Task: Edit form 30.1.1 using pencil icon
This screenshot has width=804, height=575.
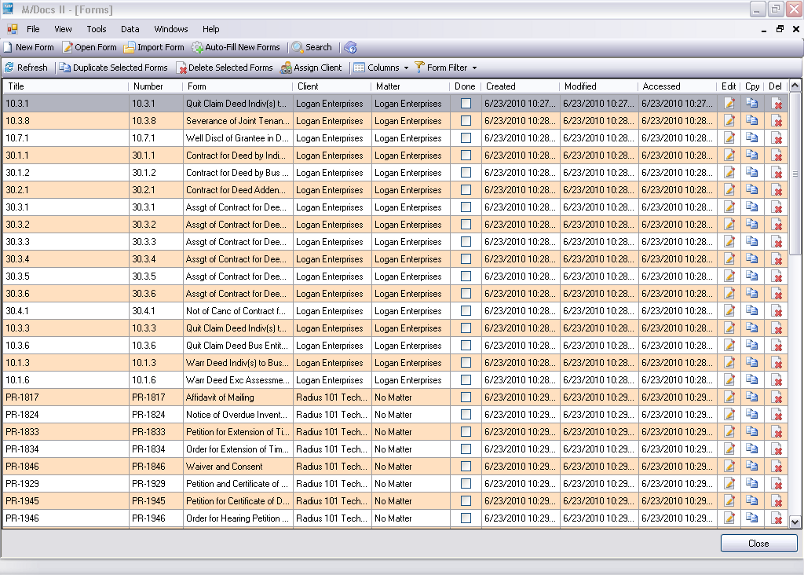Action: pos(729,155)
